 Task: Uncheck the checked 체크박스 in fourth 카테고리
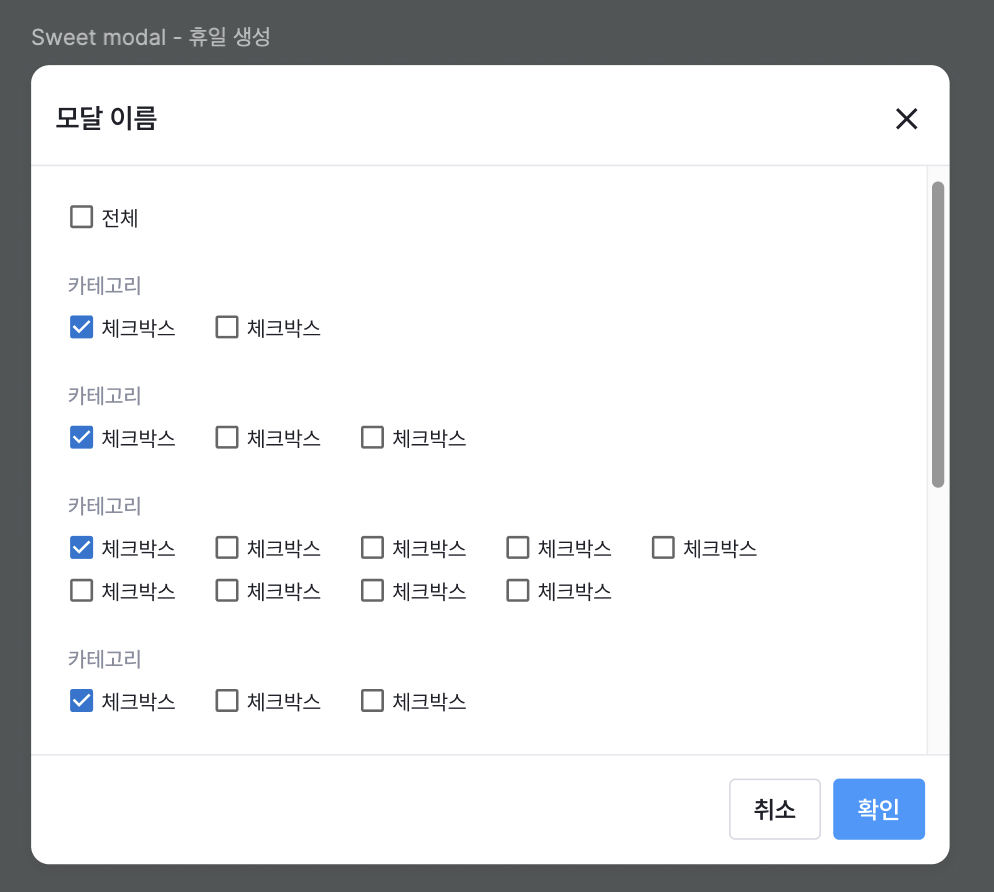tap(81, 700)
